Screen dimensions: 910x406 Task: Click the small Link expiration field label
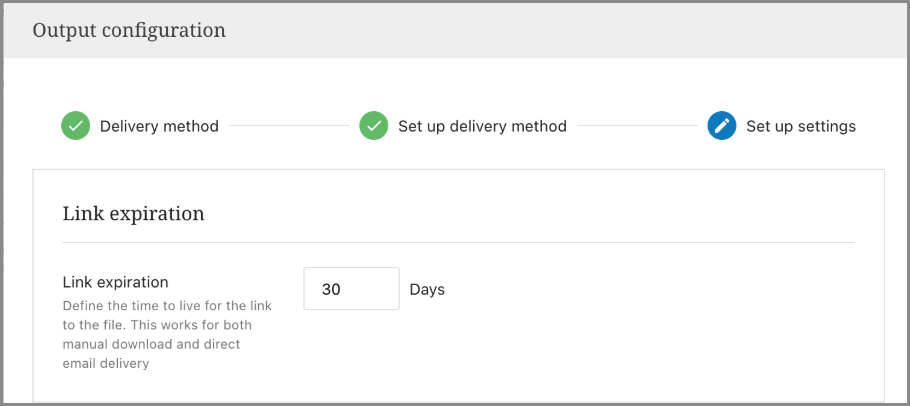pyautogui.click(x=115, y=282)
